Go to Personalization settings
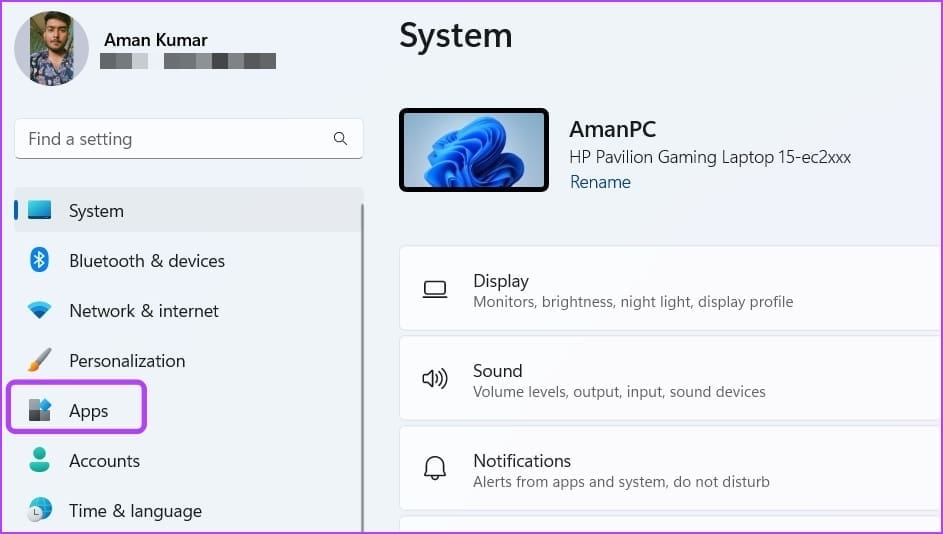The image size is (943, 534). [188, 360]
